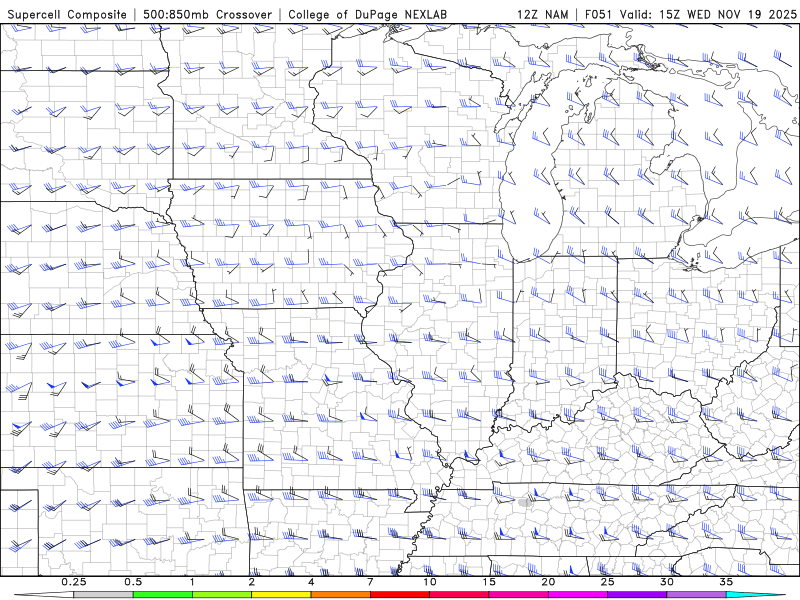This screenshot has height=600, width=800.
Task: Click the legend value 30
Action: pyautogui.click(x=666, y=582)
